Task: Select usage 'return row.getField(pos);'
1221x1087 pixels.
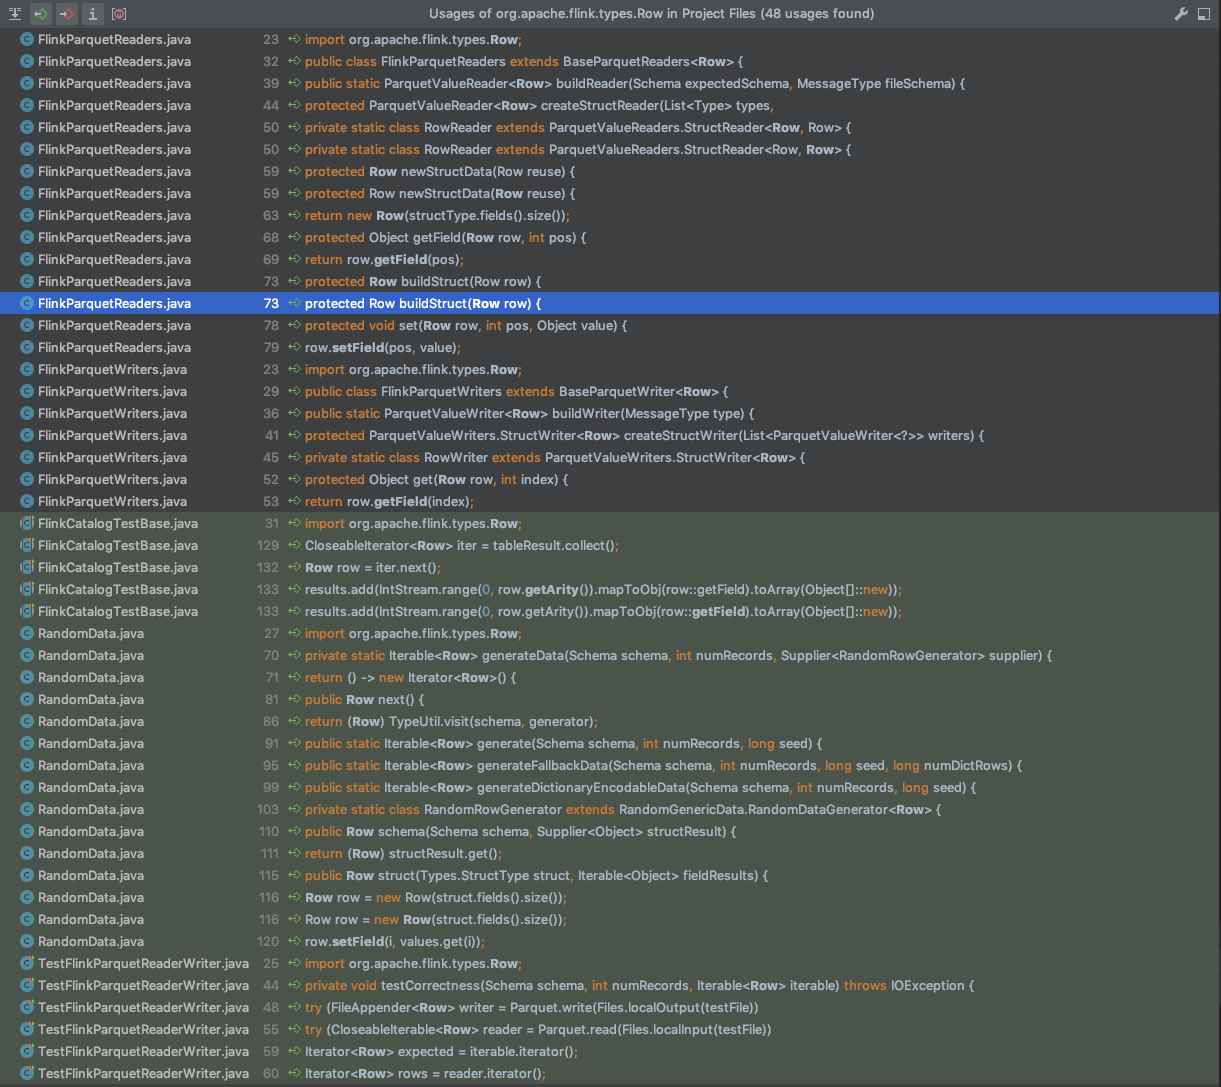Action: click(x=384, y=260)
